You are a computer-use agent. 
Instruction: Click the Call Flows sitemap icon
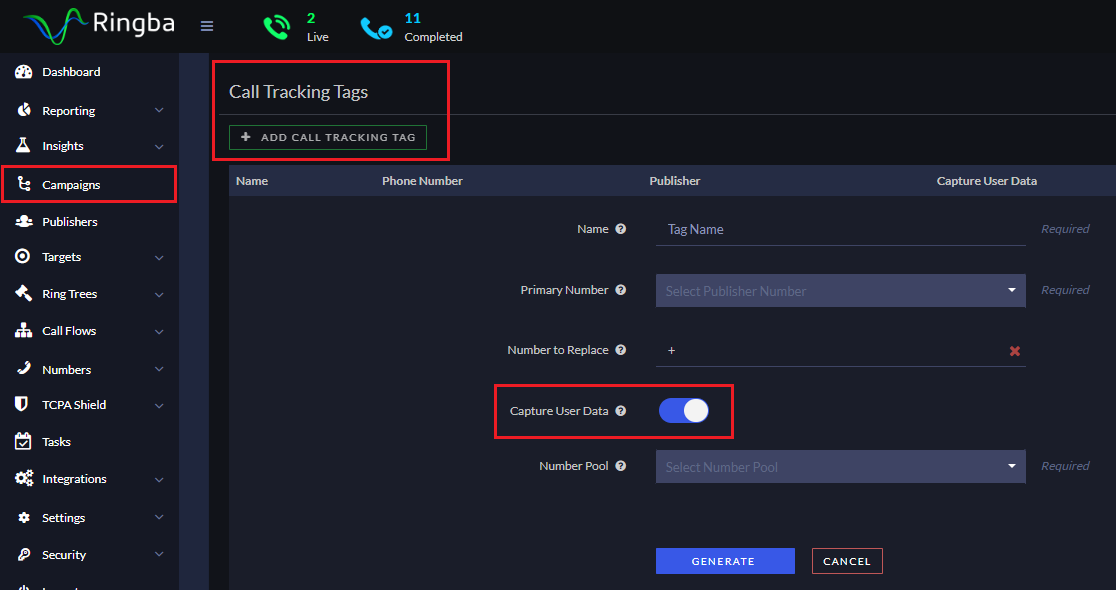coord(23,330)
